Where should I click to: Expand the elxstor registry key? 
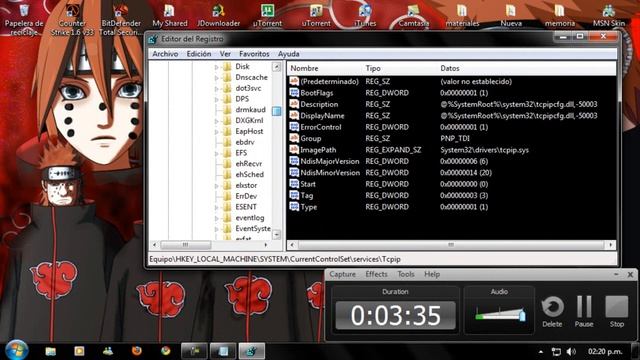click(x=217, y=186)
